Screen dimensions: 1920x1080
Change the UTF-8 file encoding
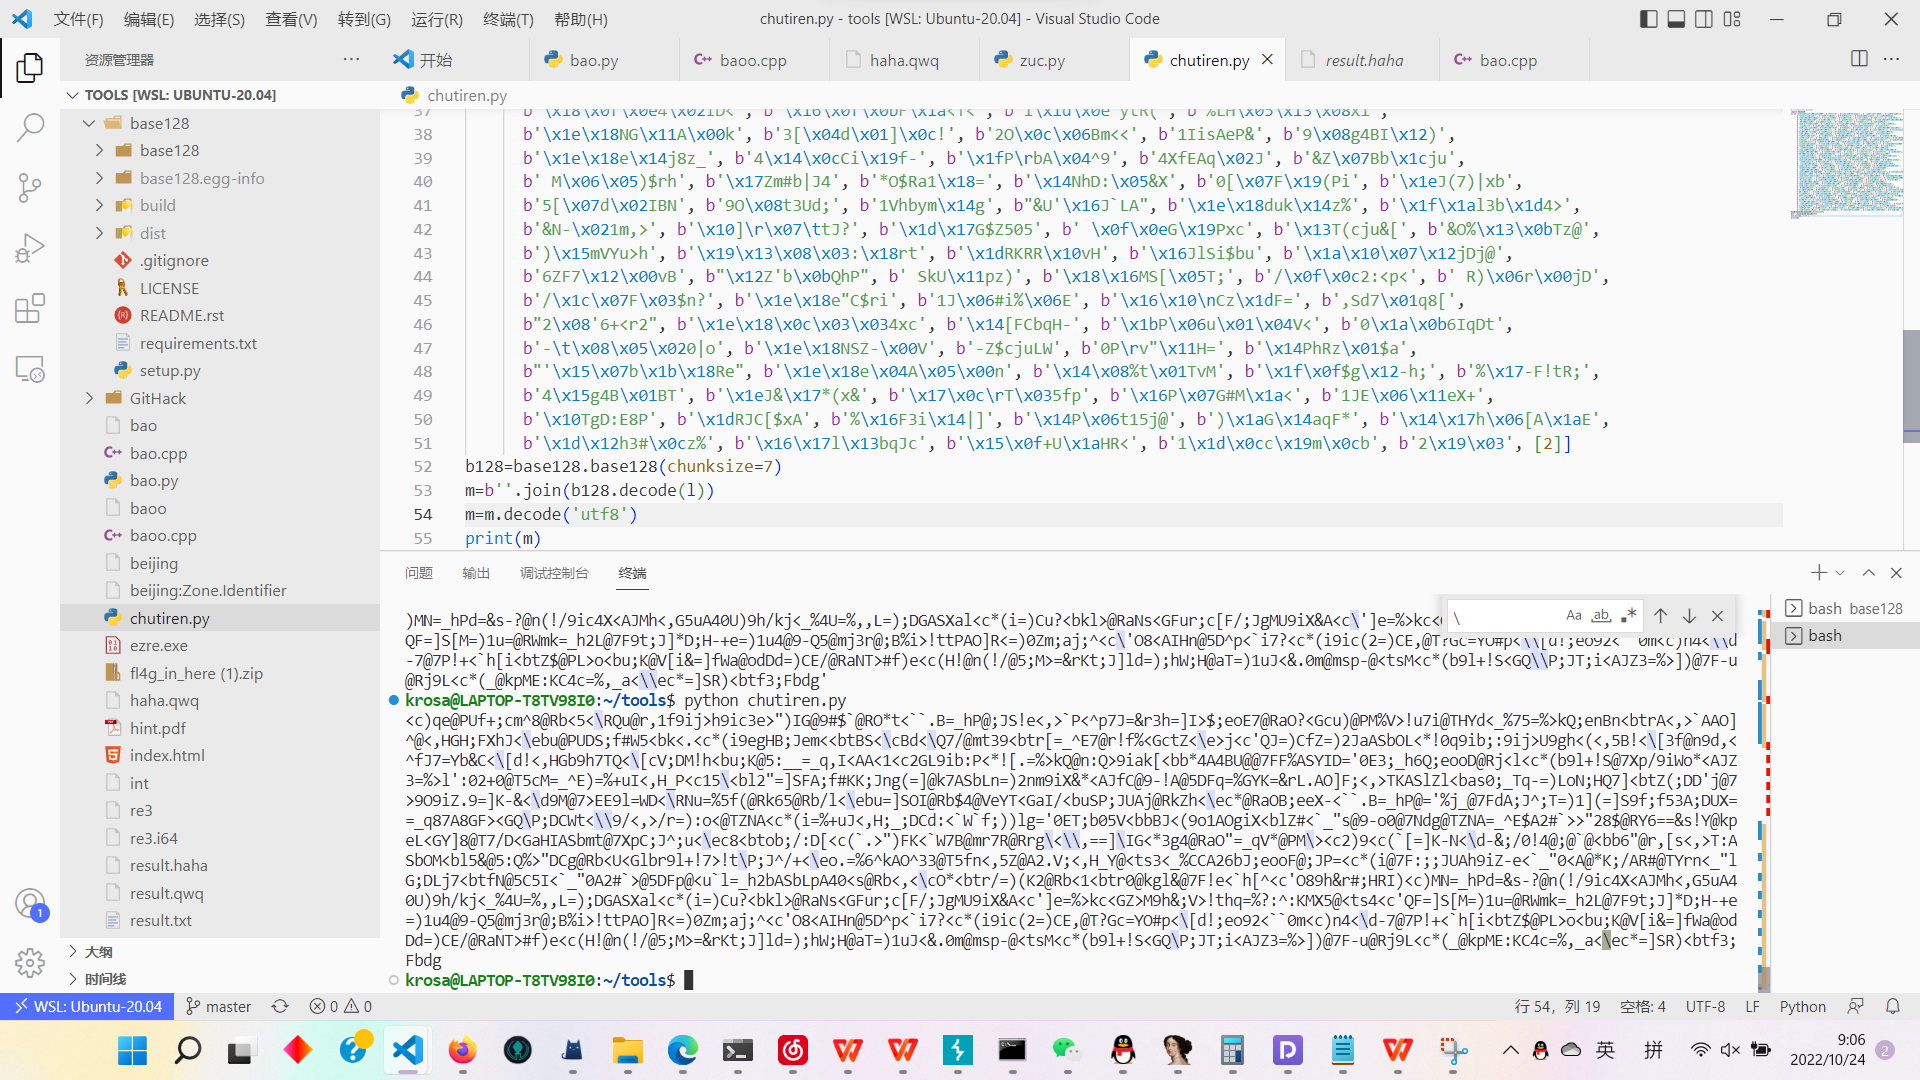pos(1705,1006)
